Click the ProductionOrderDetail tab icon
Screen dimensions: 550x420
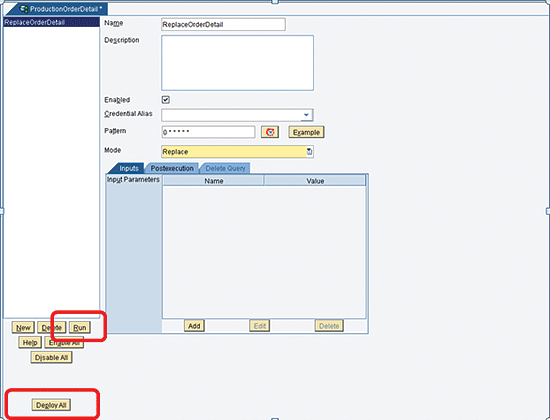(24, 9)
